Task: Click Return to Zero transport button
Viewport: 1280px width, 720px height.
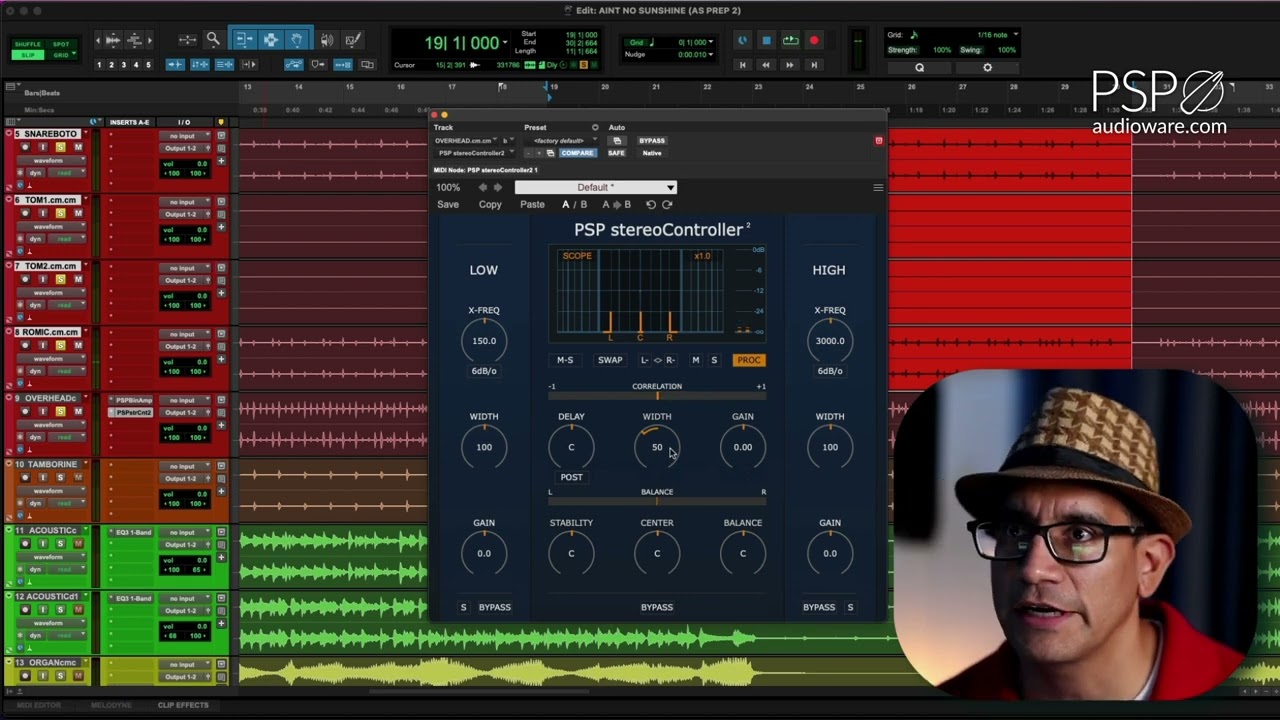Action: [742, 65]
